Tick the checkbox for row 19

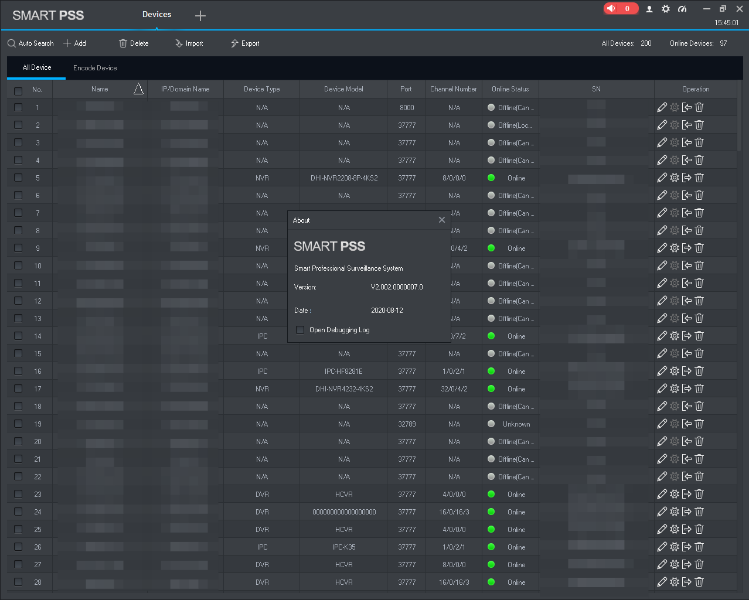pyautogui.click(x=18, y=424)
